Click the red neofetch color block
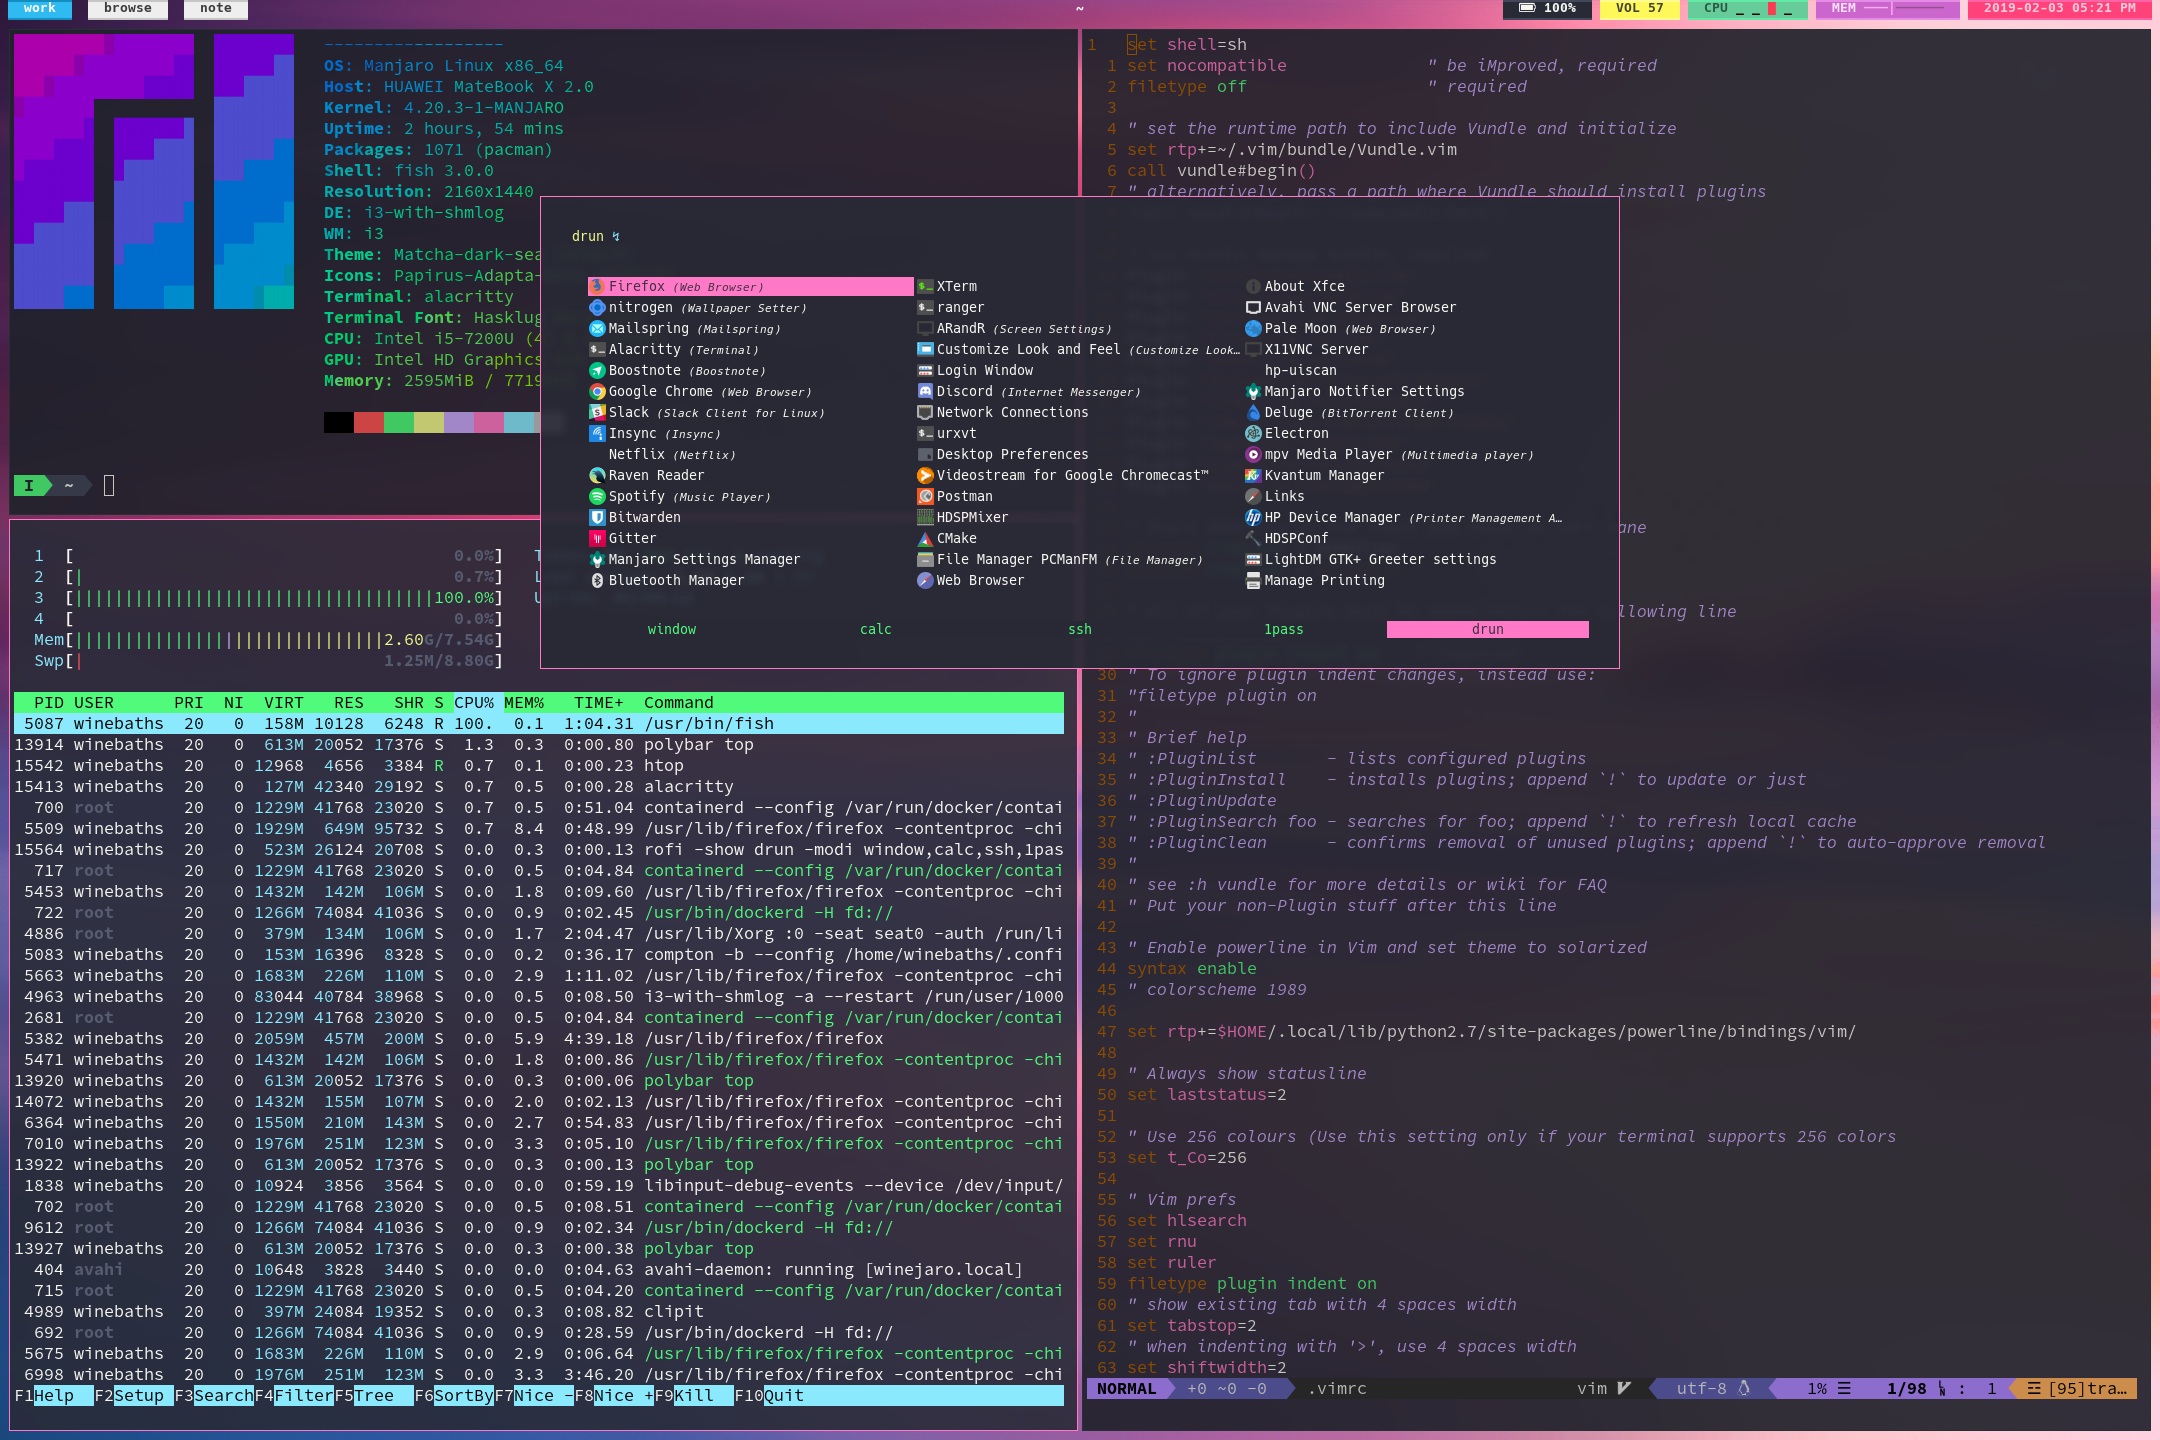The width and height of the screenshot is (2160, 1440). pyautogui.click(x=368, y=422)
